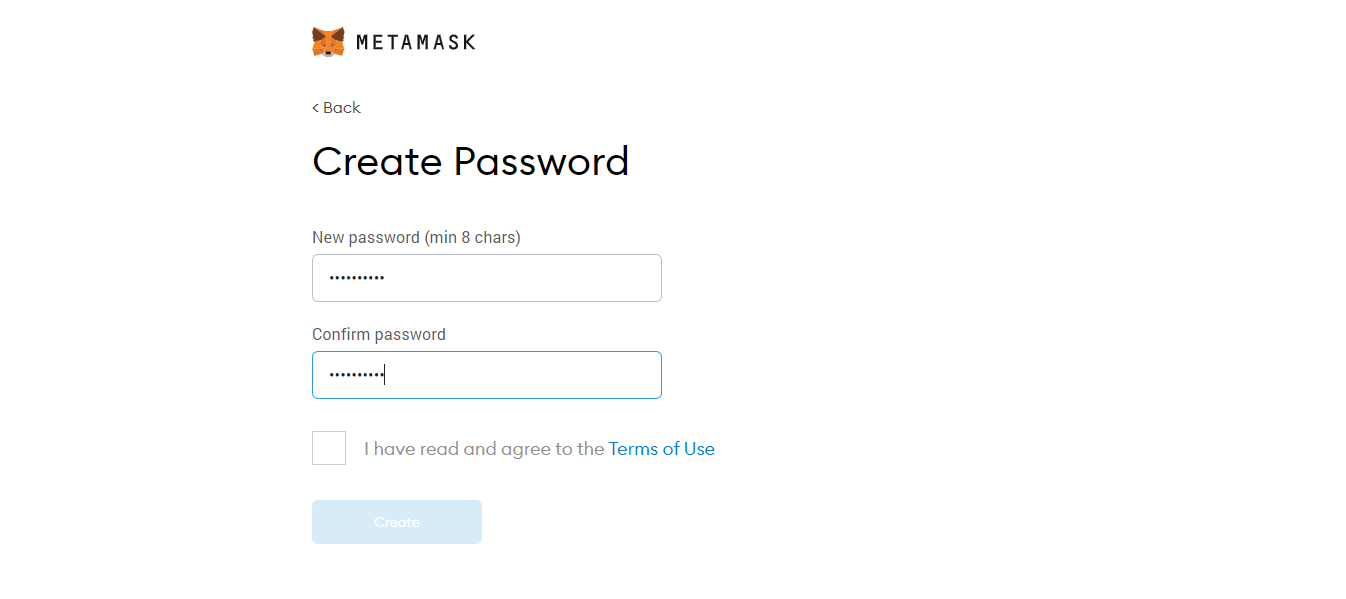
Task: Click the '(min 8 chars)' hint text
Action: pos(473,237)
